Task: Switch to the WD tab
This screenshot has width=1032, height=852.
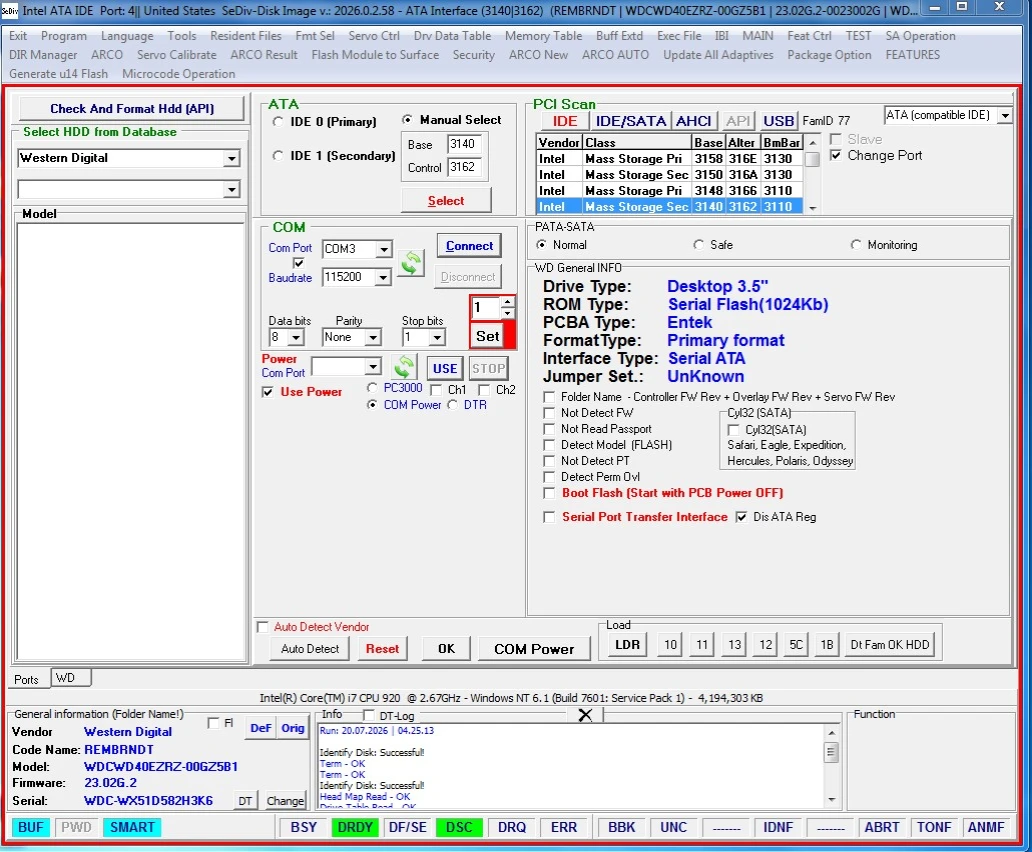Action: (70, 678)
